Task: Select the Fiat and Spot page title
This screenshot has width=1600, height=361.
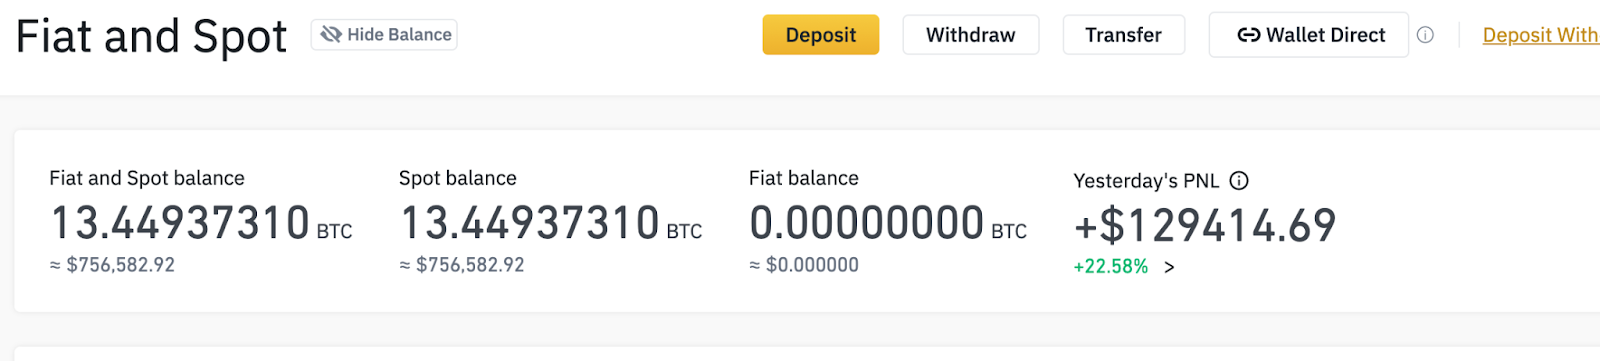Action: point(152,37)
